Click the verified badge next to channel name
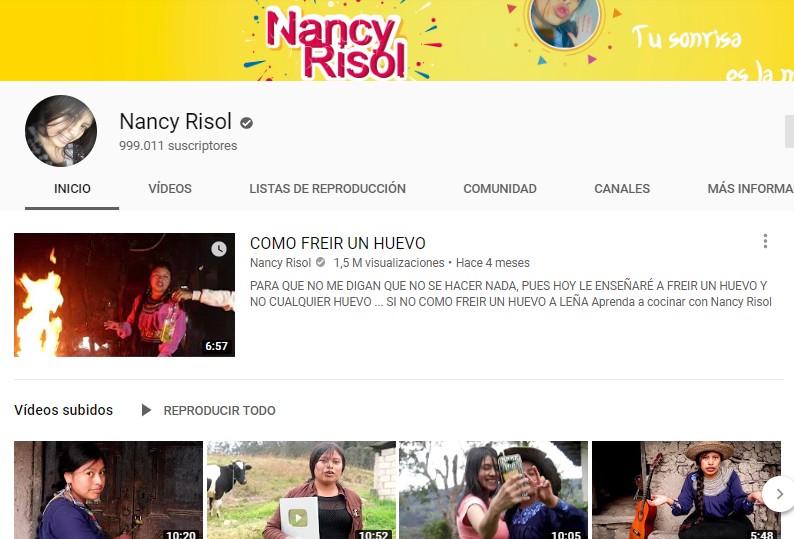 coord(247,123)
